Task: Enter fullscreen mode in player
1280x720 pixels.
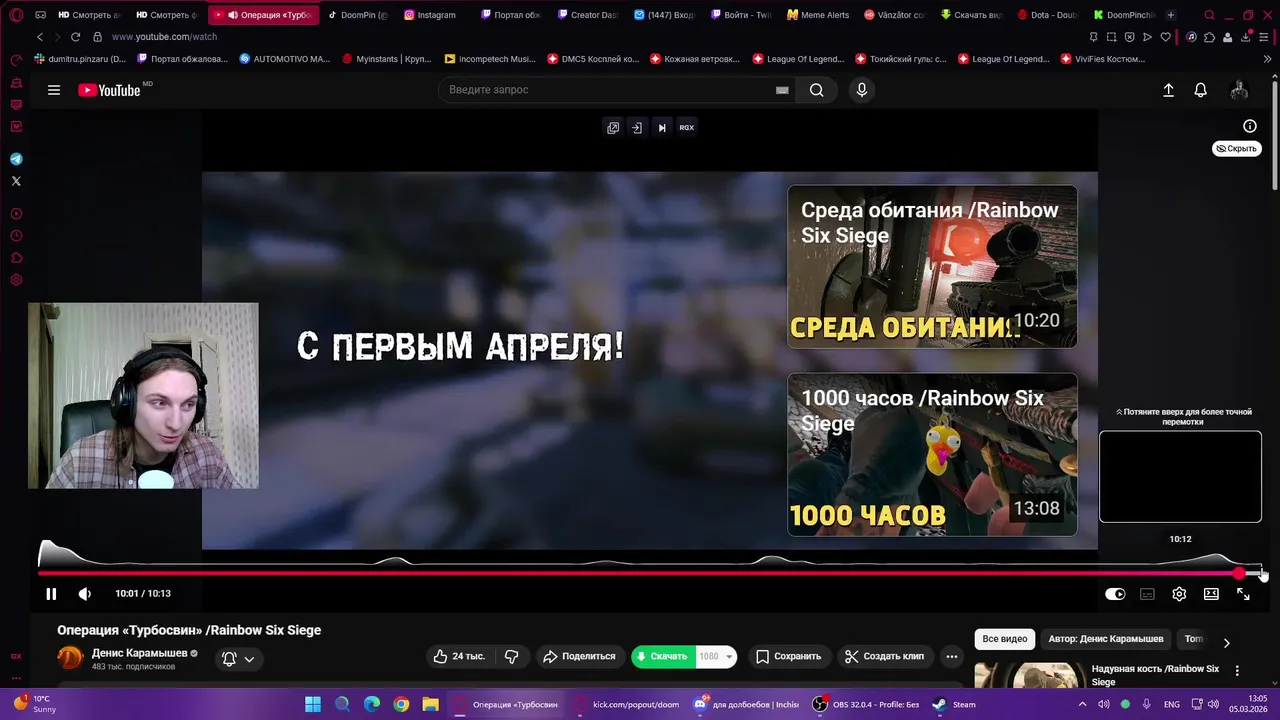Action: coord(1243,594)
